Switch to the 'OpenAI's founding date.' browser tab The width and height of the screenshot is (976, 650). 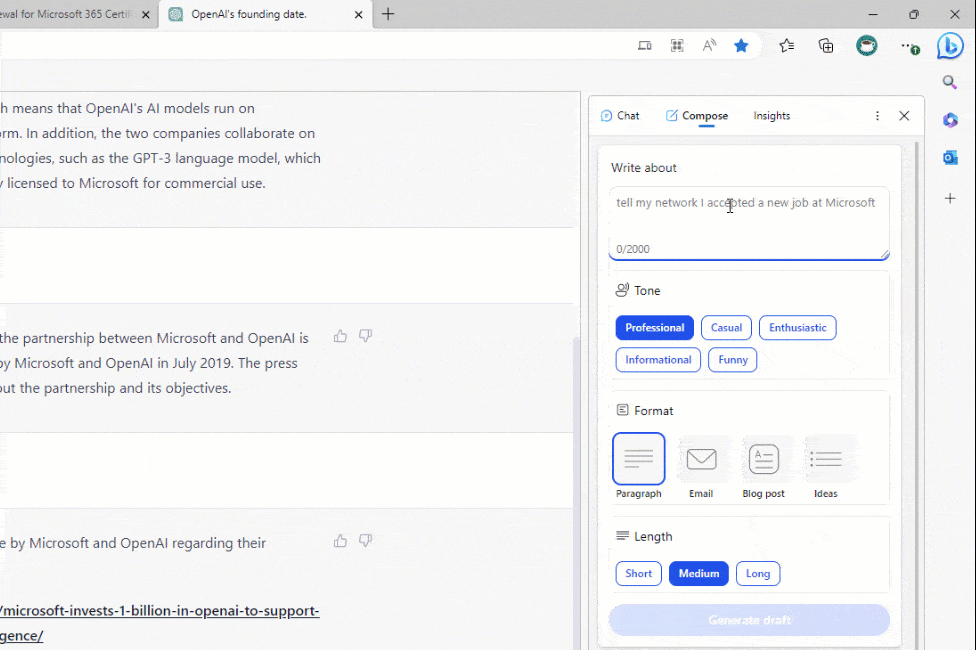tap(266, 14)
